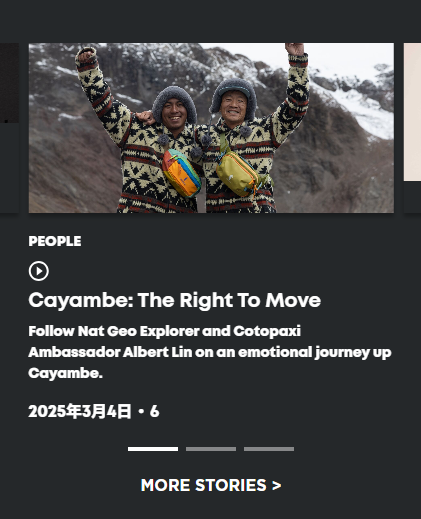Jump to the third carousel slide indicator
The image size is (421, 519).
point(269,449)
